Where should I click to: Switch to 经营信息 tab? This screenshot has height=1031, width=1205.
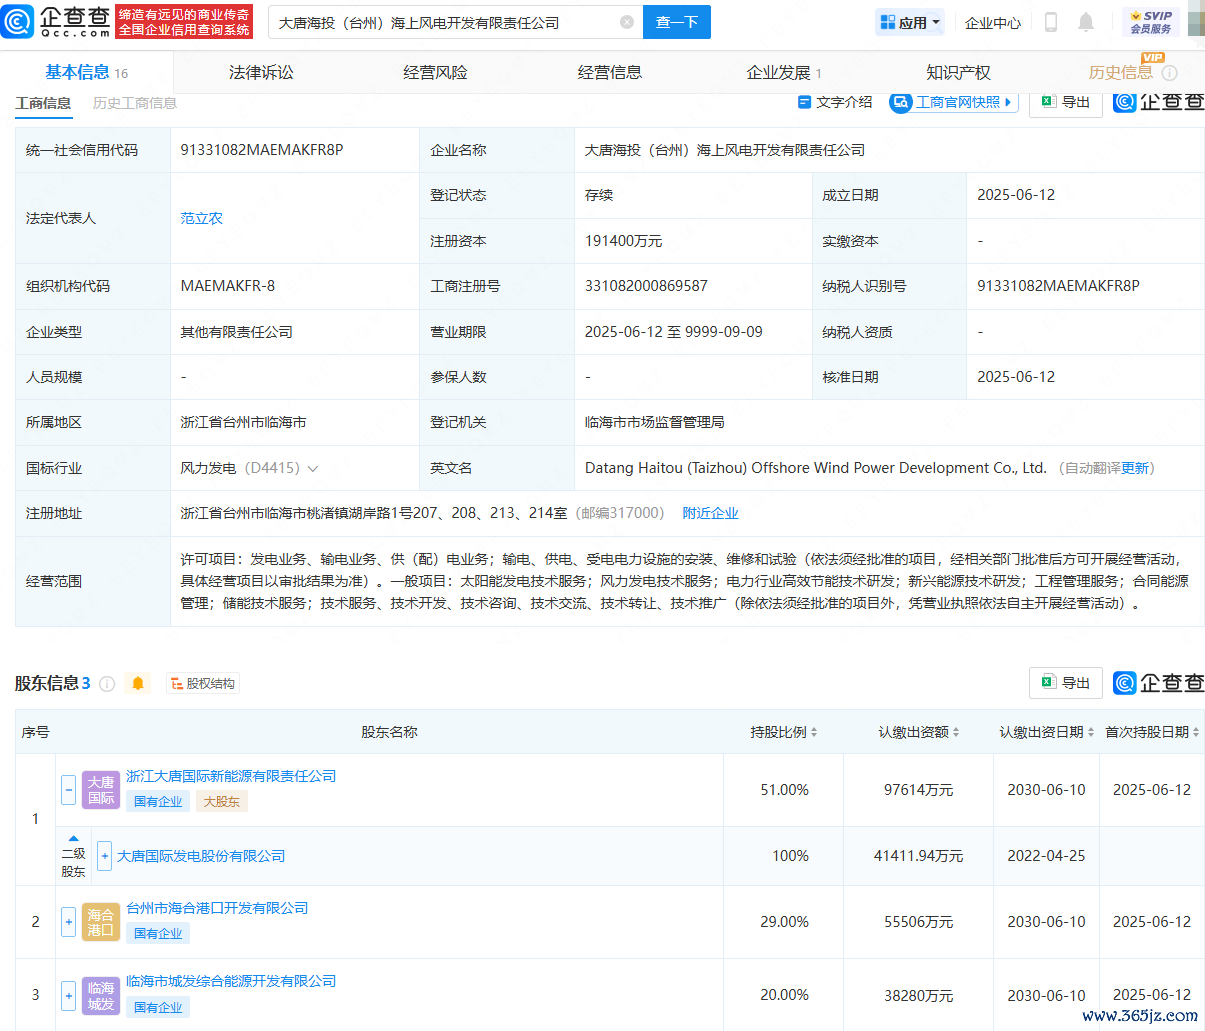(610, 72)
